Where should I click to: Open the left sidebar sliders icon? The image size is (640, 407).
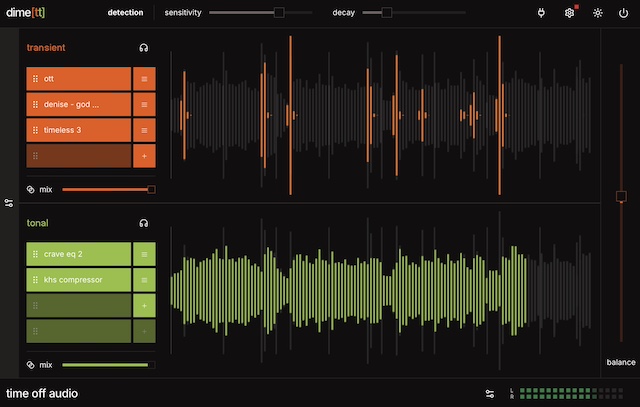pos(9,203)
